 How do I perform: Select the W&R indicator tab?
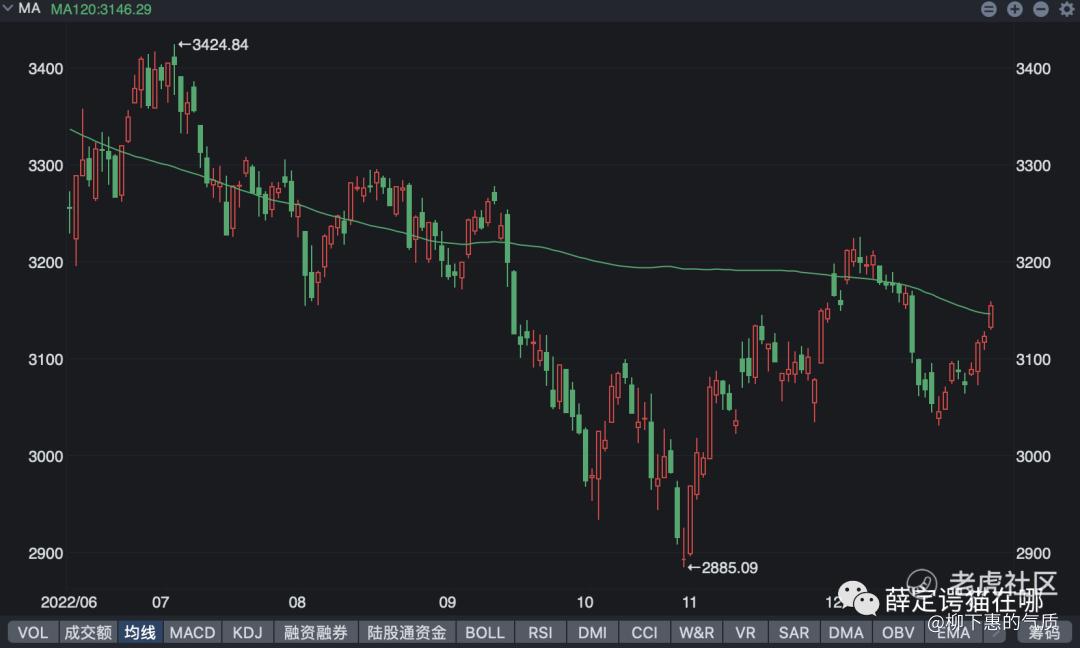pyautogui.click(x=696, y=632)
